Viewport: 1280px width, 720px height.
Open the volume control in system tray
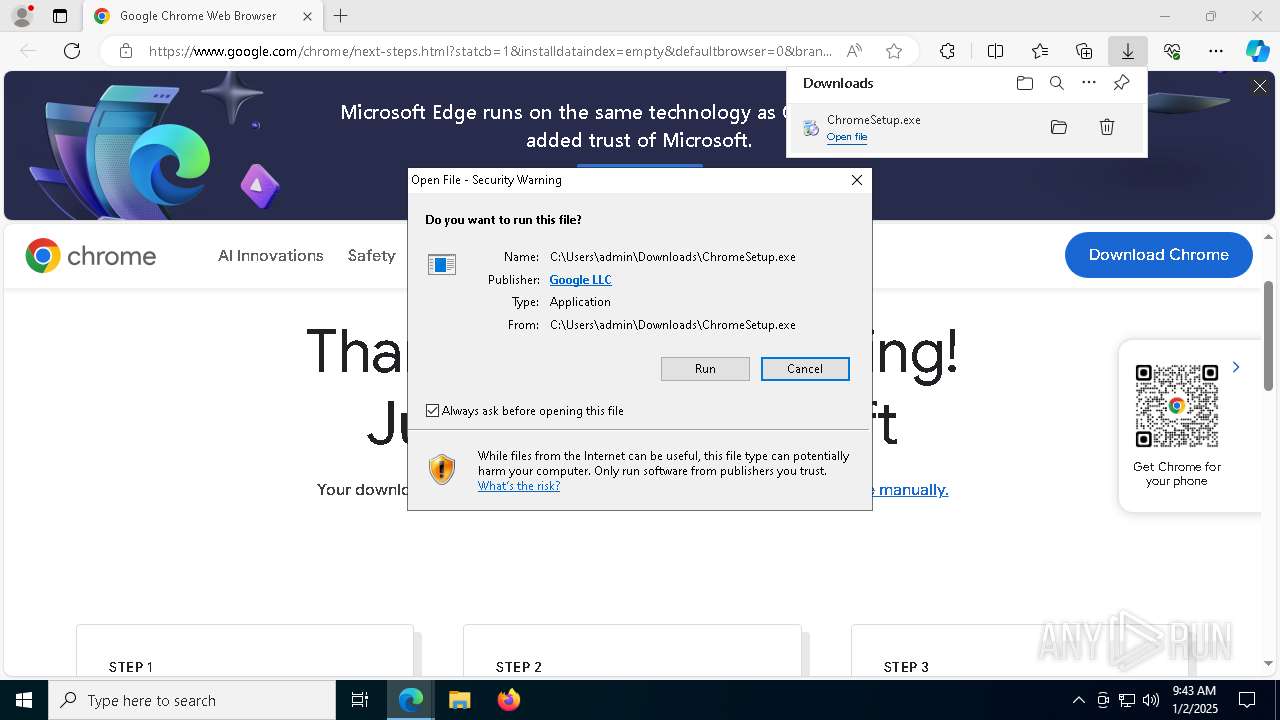point(1151,700)
